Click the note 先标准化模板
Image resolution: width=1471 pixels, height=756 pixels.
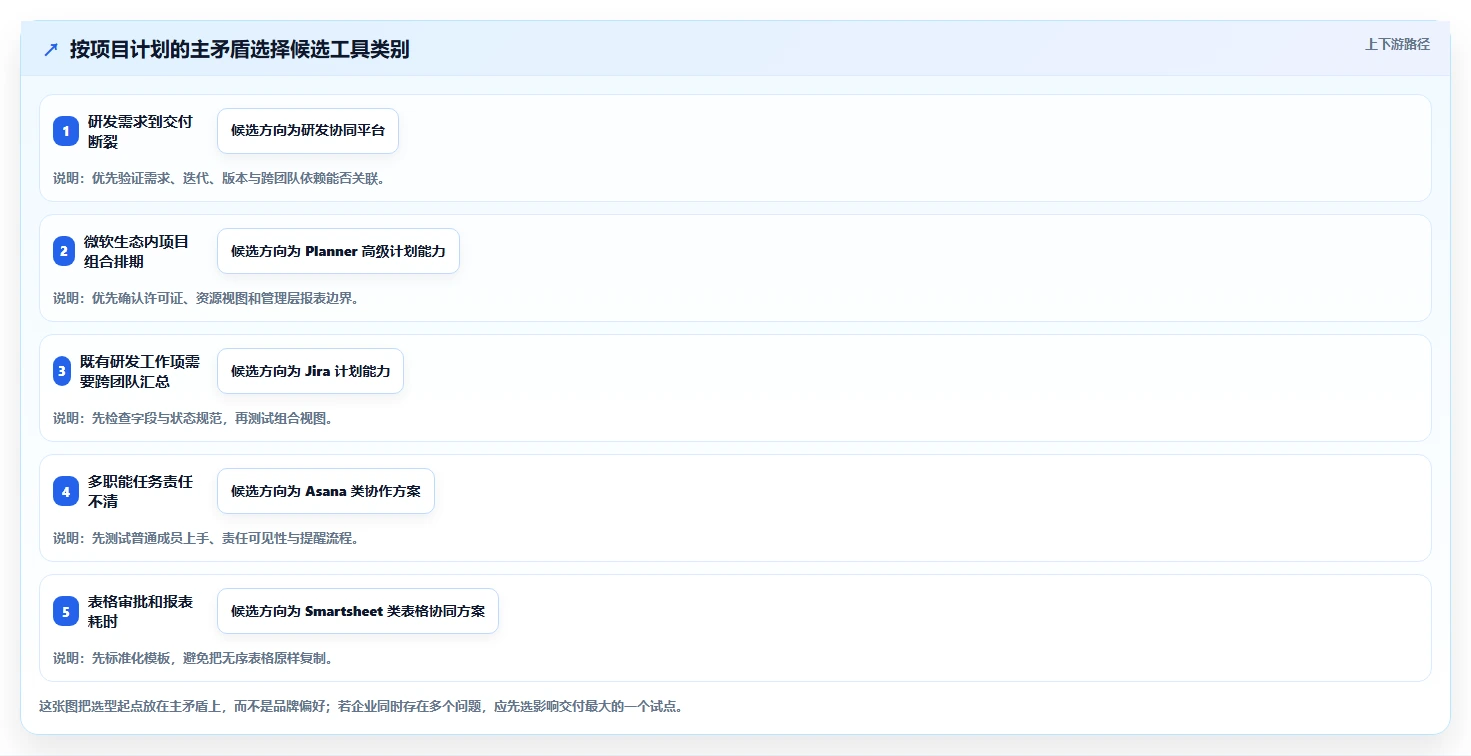point(131,658)
